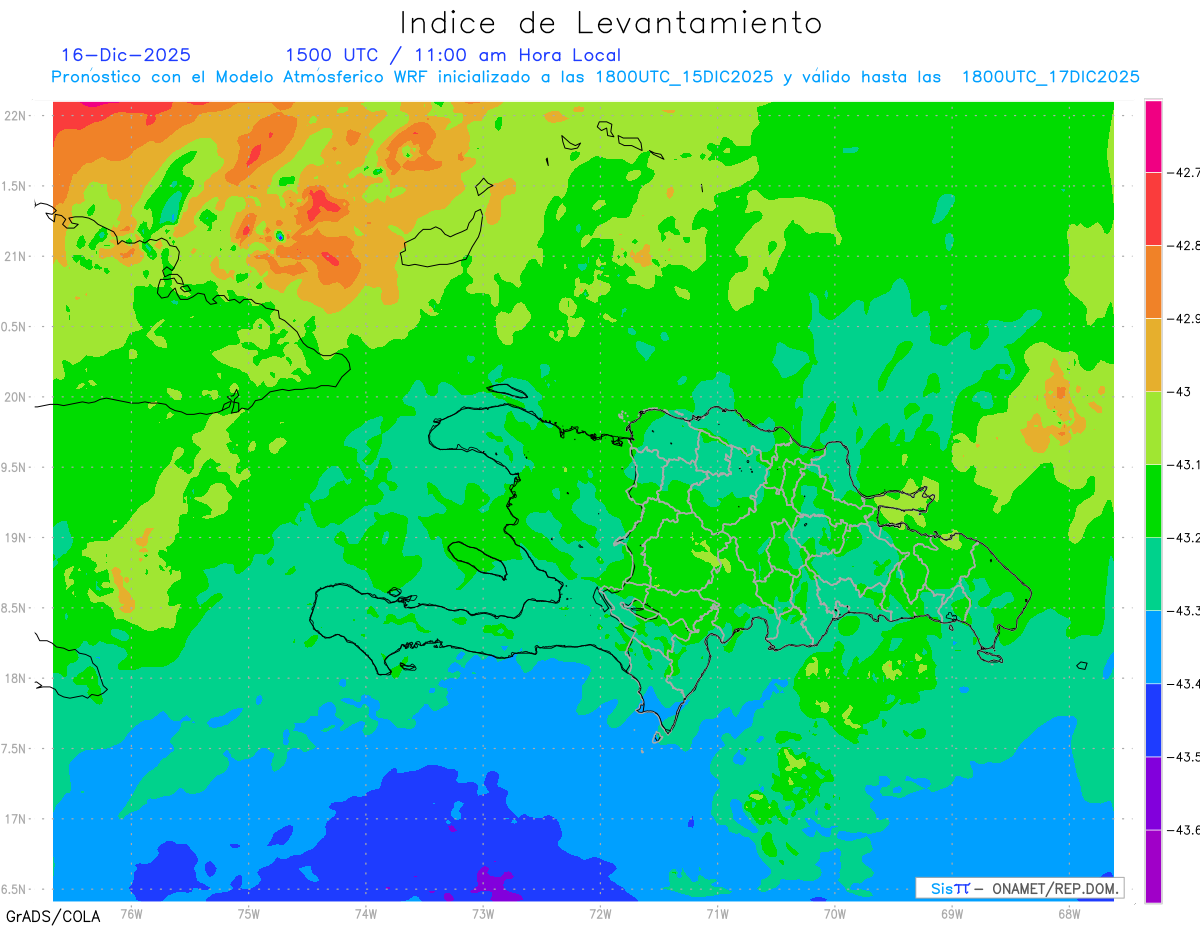The width and height of the screenshot is (1200, 927).
Task: Select the date label "16-Dic-2025"
Action: point(126,55)
